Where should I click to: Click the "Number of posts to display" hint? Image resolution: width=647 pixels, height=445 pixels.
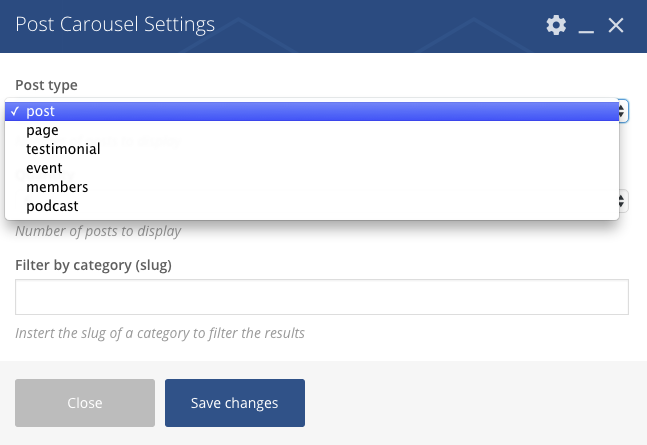click(98, 232)
